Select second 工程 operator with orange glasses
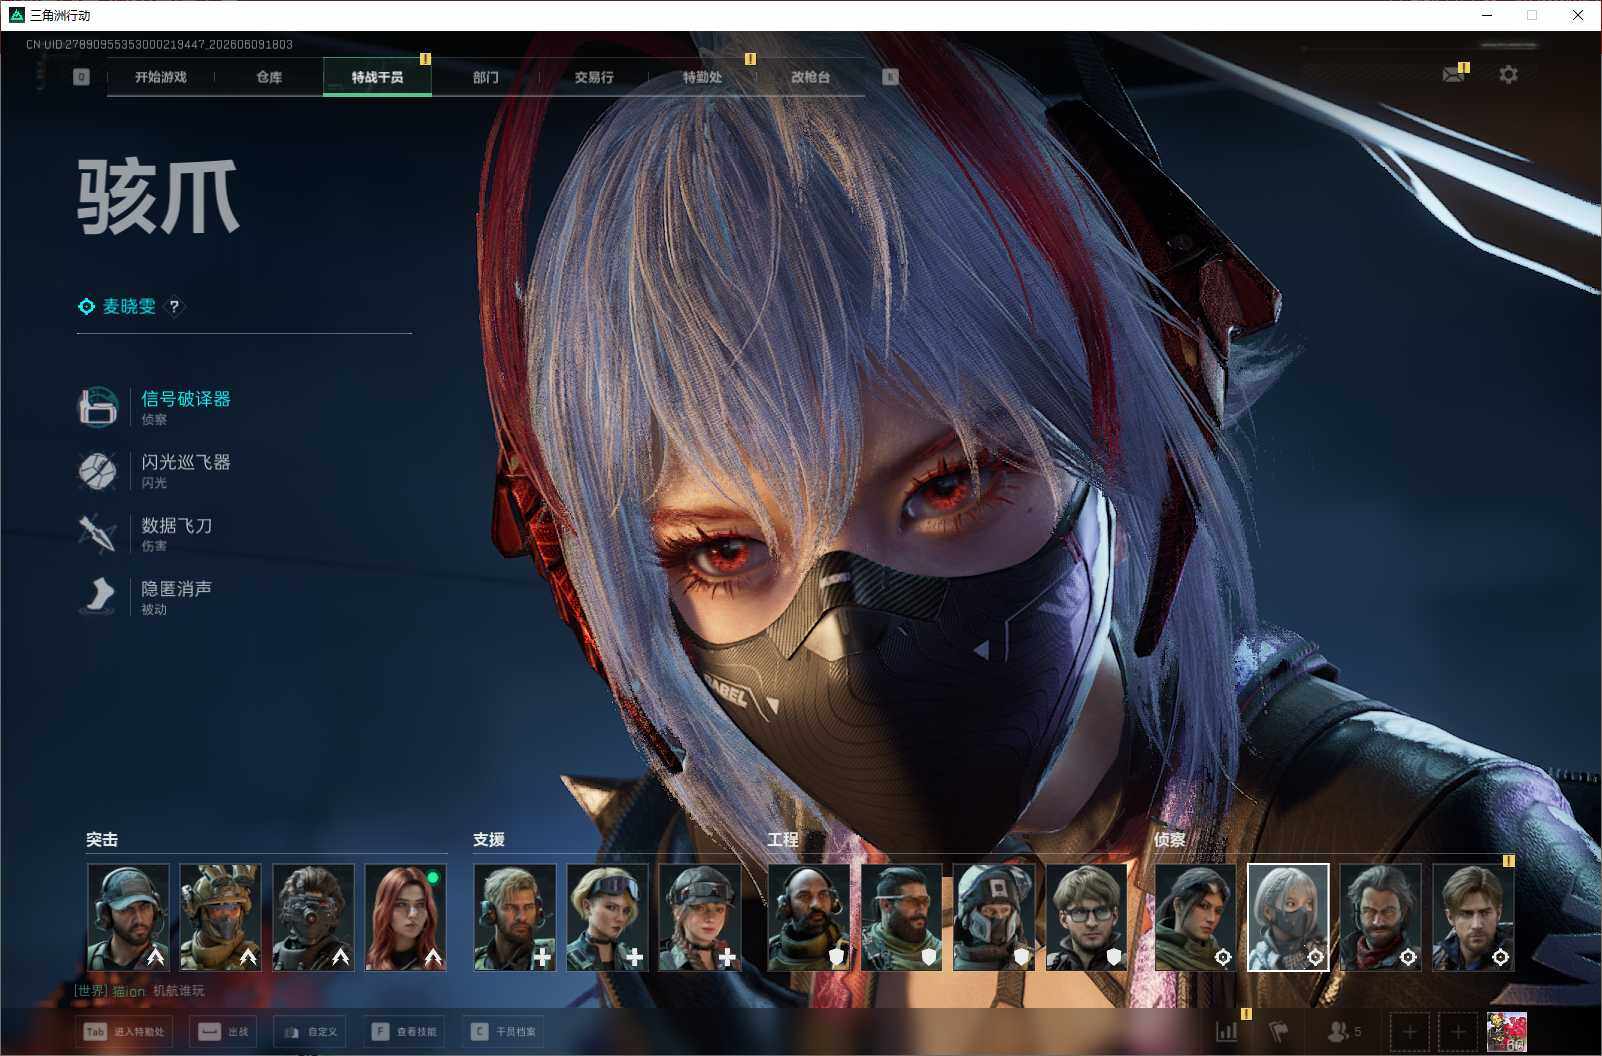 (901, 917)
